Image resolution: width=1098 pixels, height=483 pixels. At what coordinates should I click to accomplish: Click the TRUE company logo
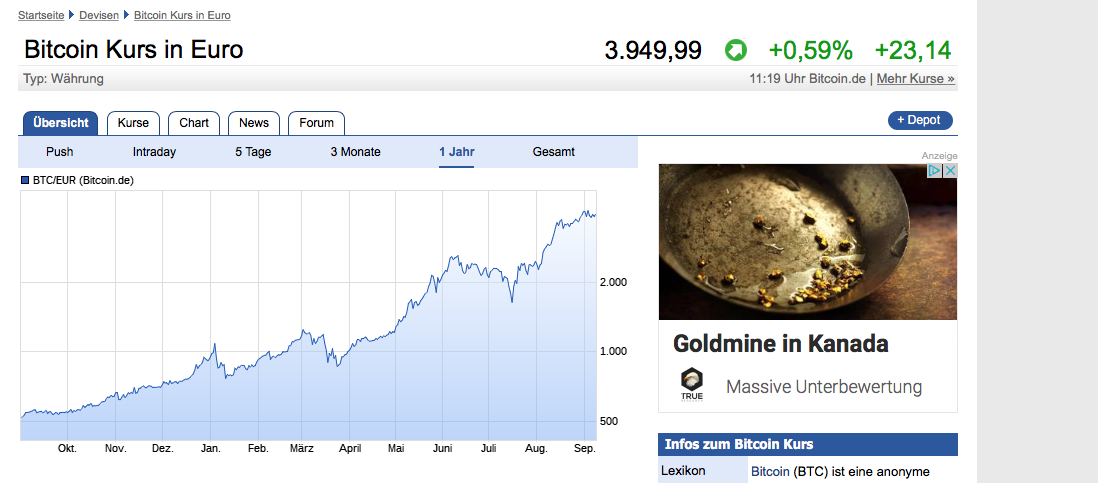tap(692, 384)
